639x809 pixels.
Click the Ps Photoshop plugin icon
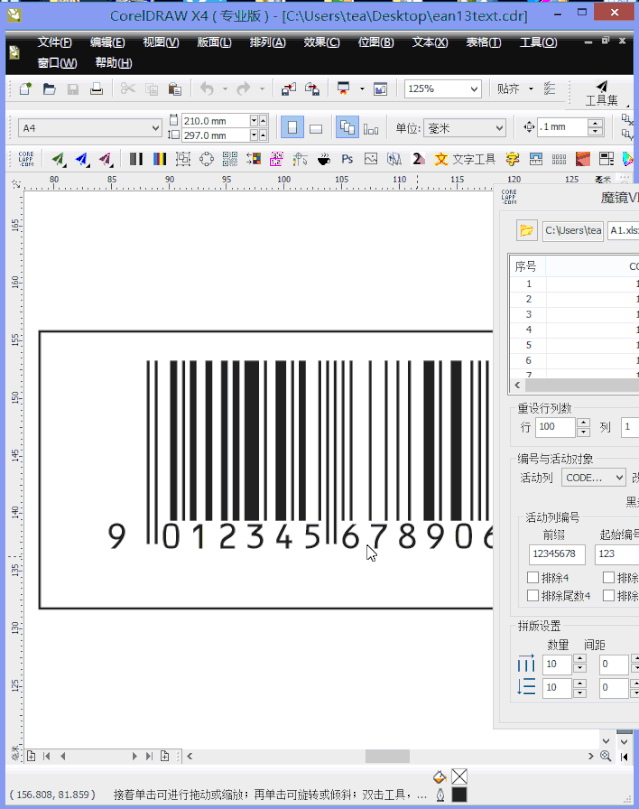tap(347, 159)
